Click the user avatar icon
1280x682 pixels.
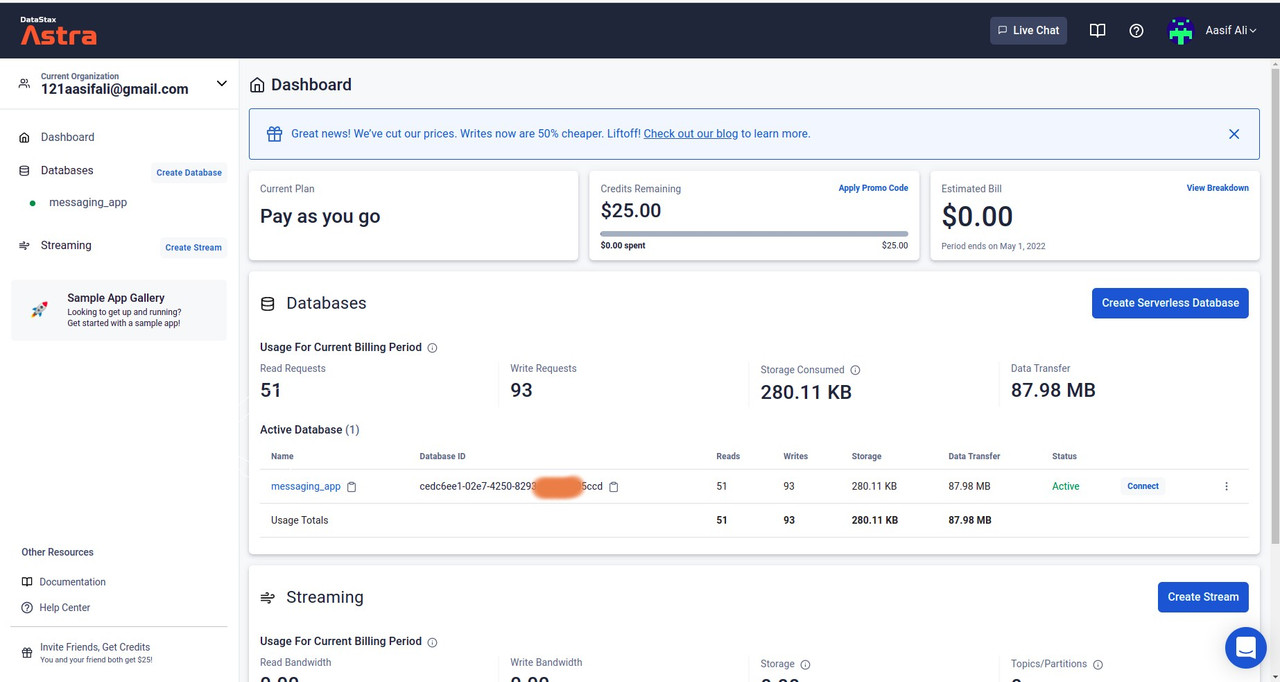[x=1181, y=31]
